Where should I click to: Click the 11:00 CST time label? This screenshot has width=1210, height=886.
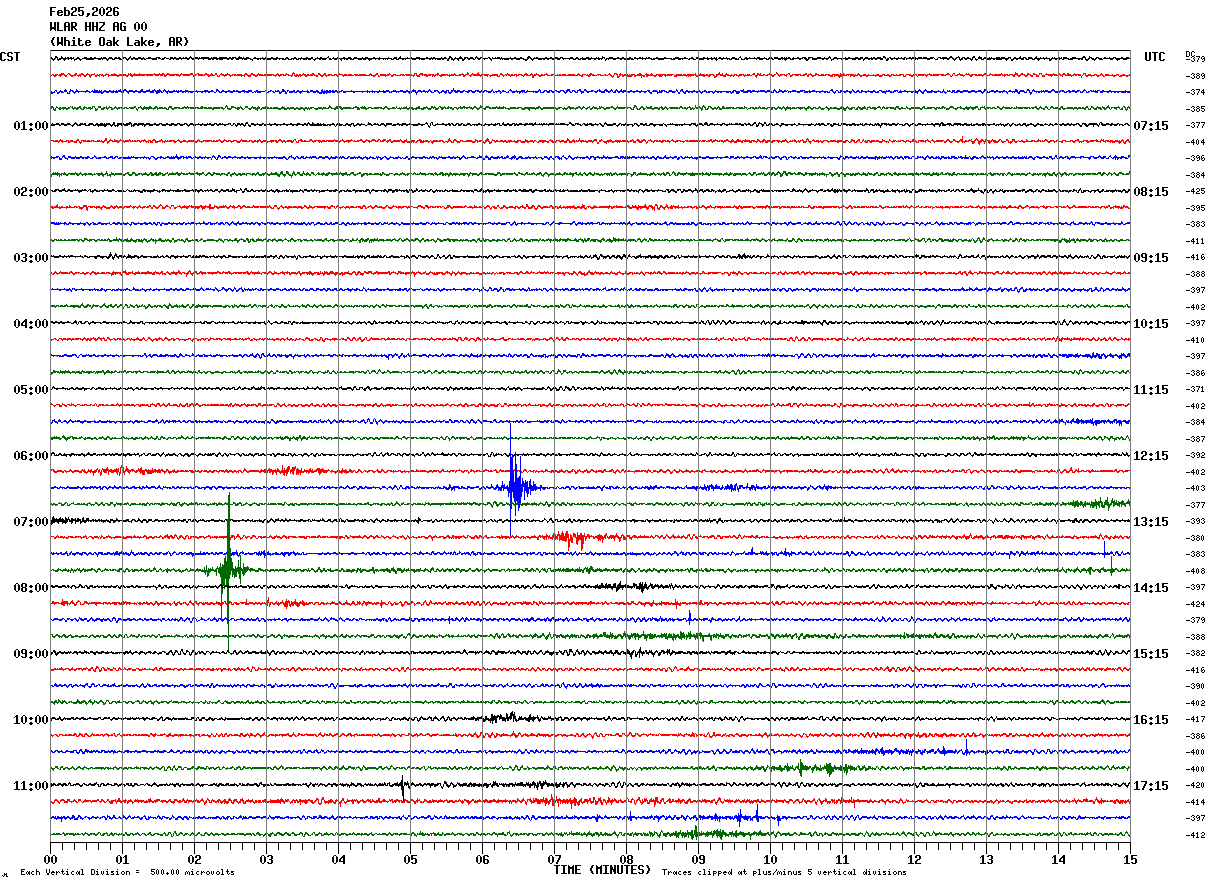point(30,786)
